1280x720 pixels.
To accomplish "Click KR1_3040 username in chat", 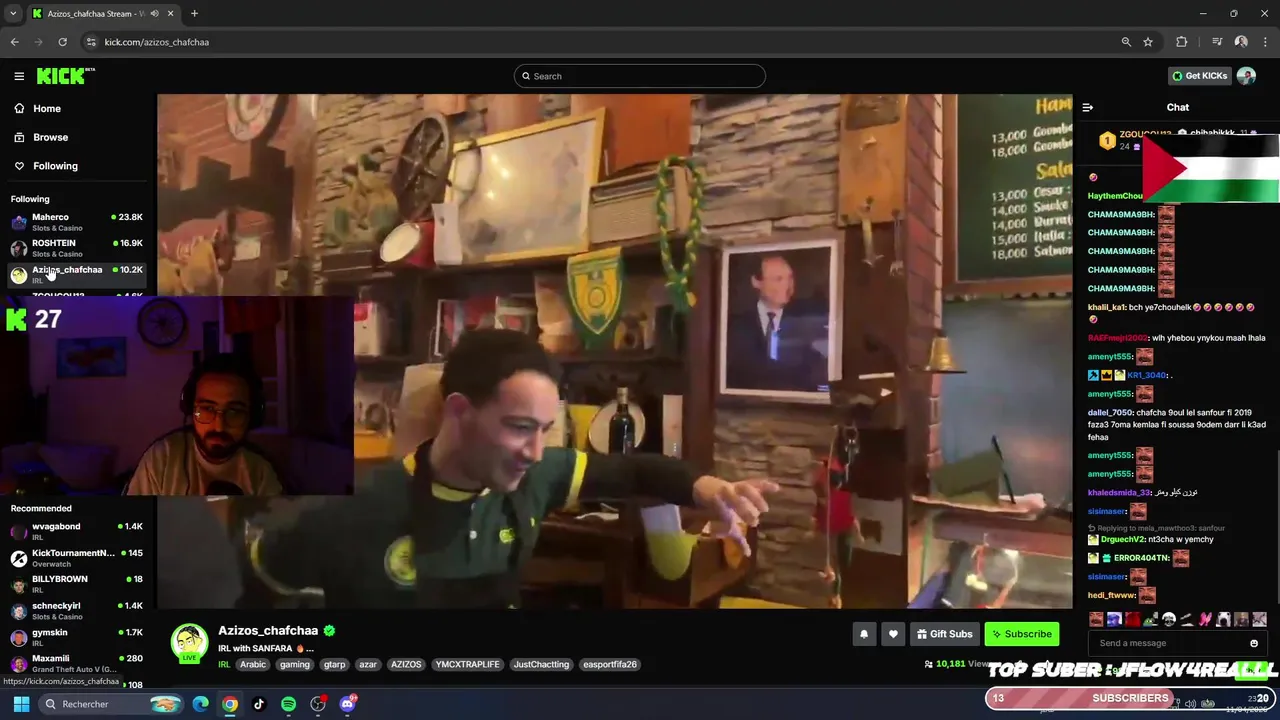I will tap(1147, 376).
